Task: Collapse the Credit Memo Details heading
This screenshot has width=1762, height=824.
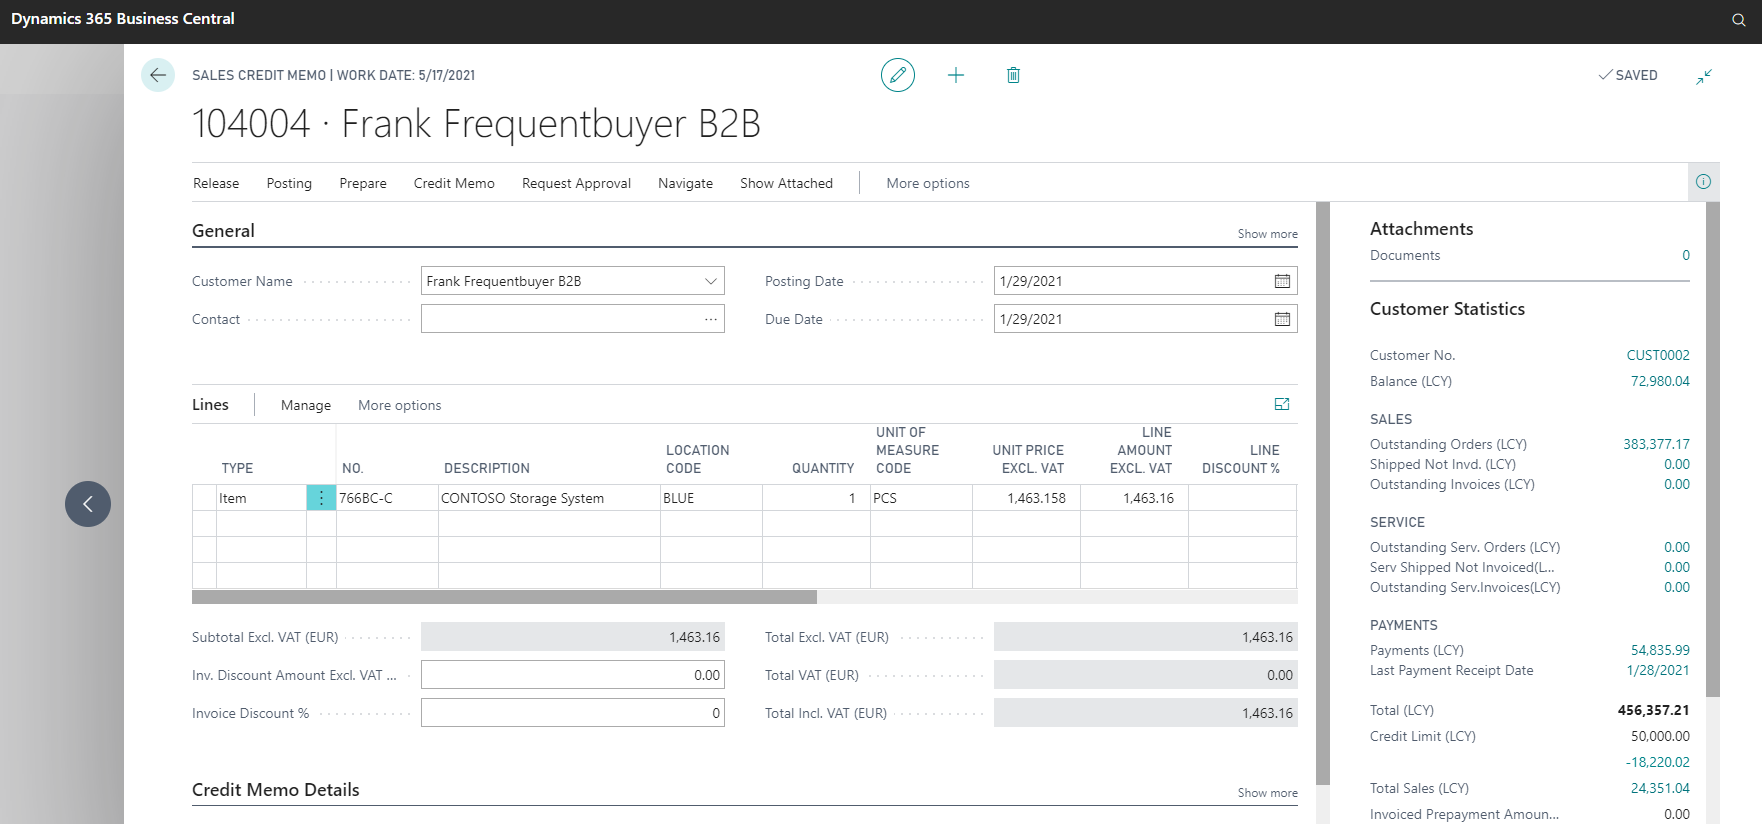Action: (x=275, y=790)
